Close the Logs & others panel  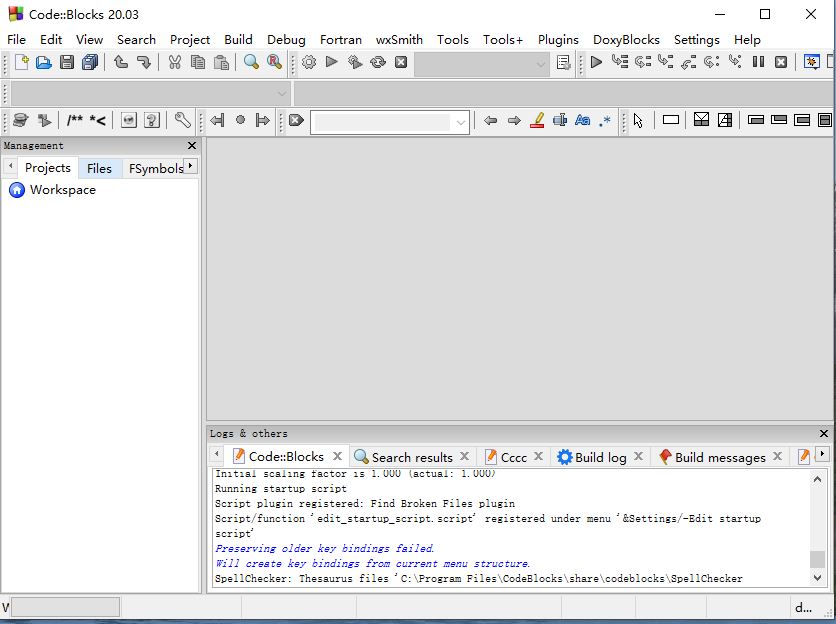(x=824, y=433)
